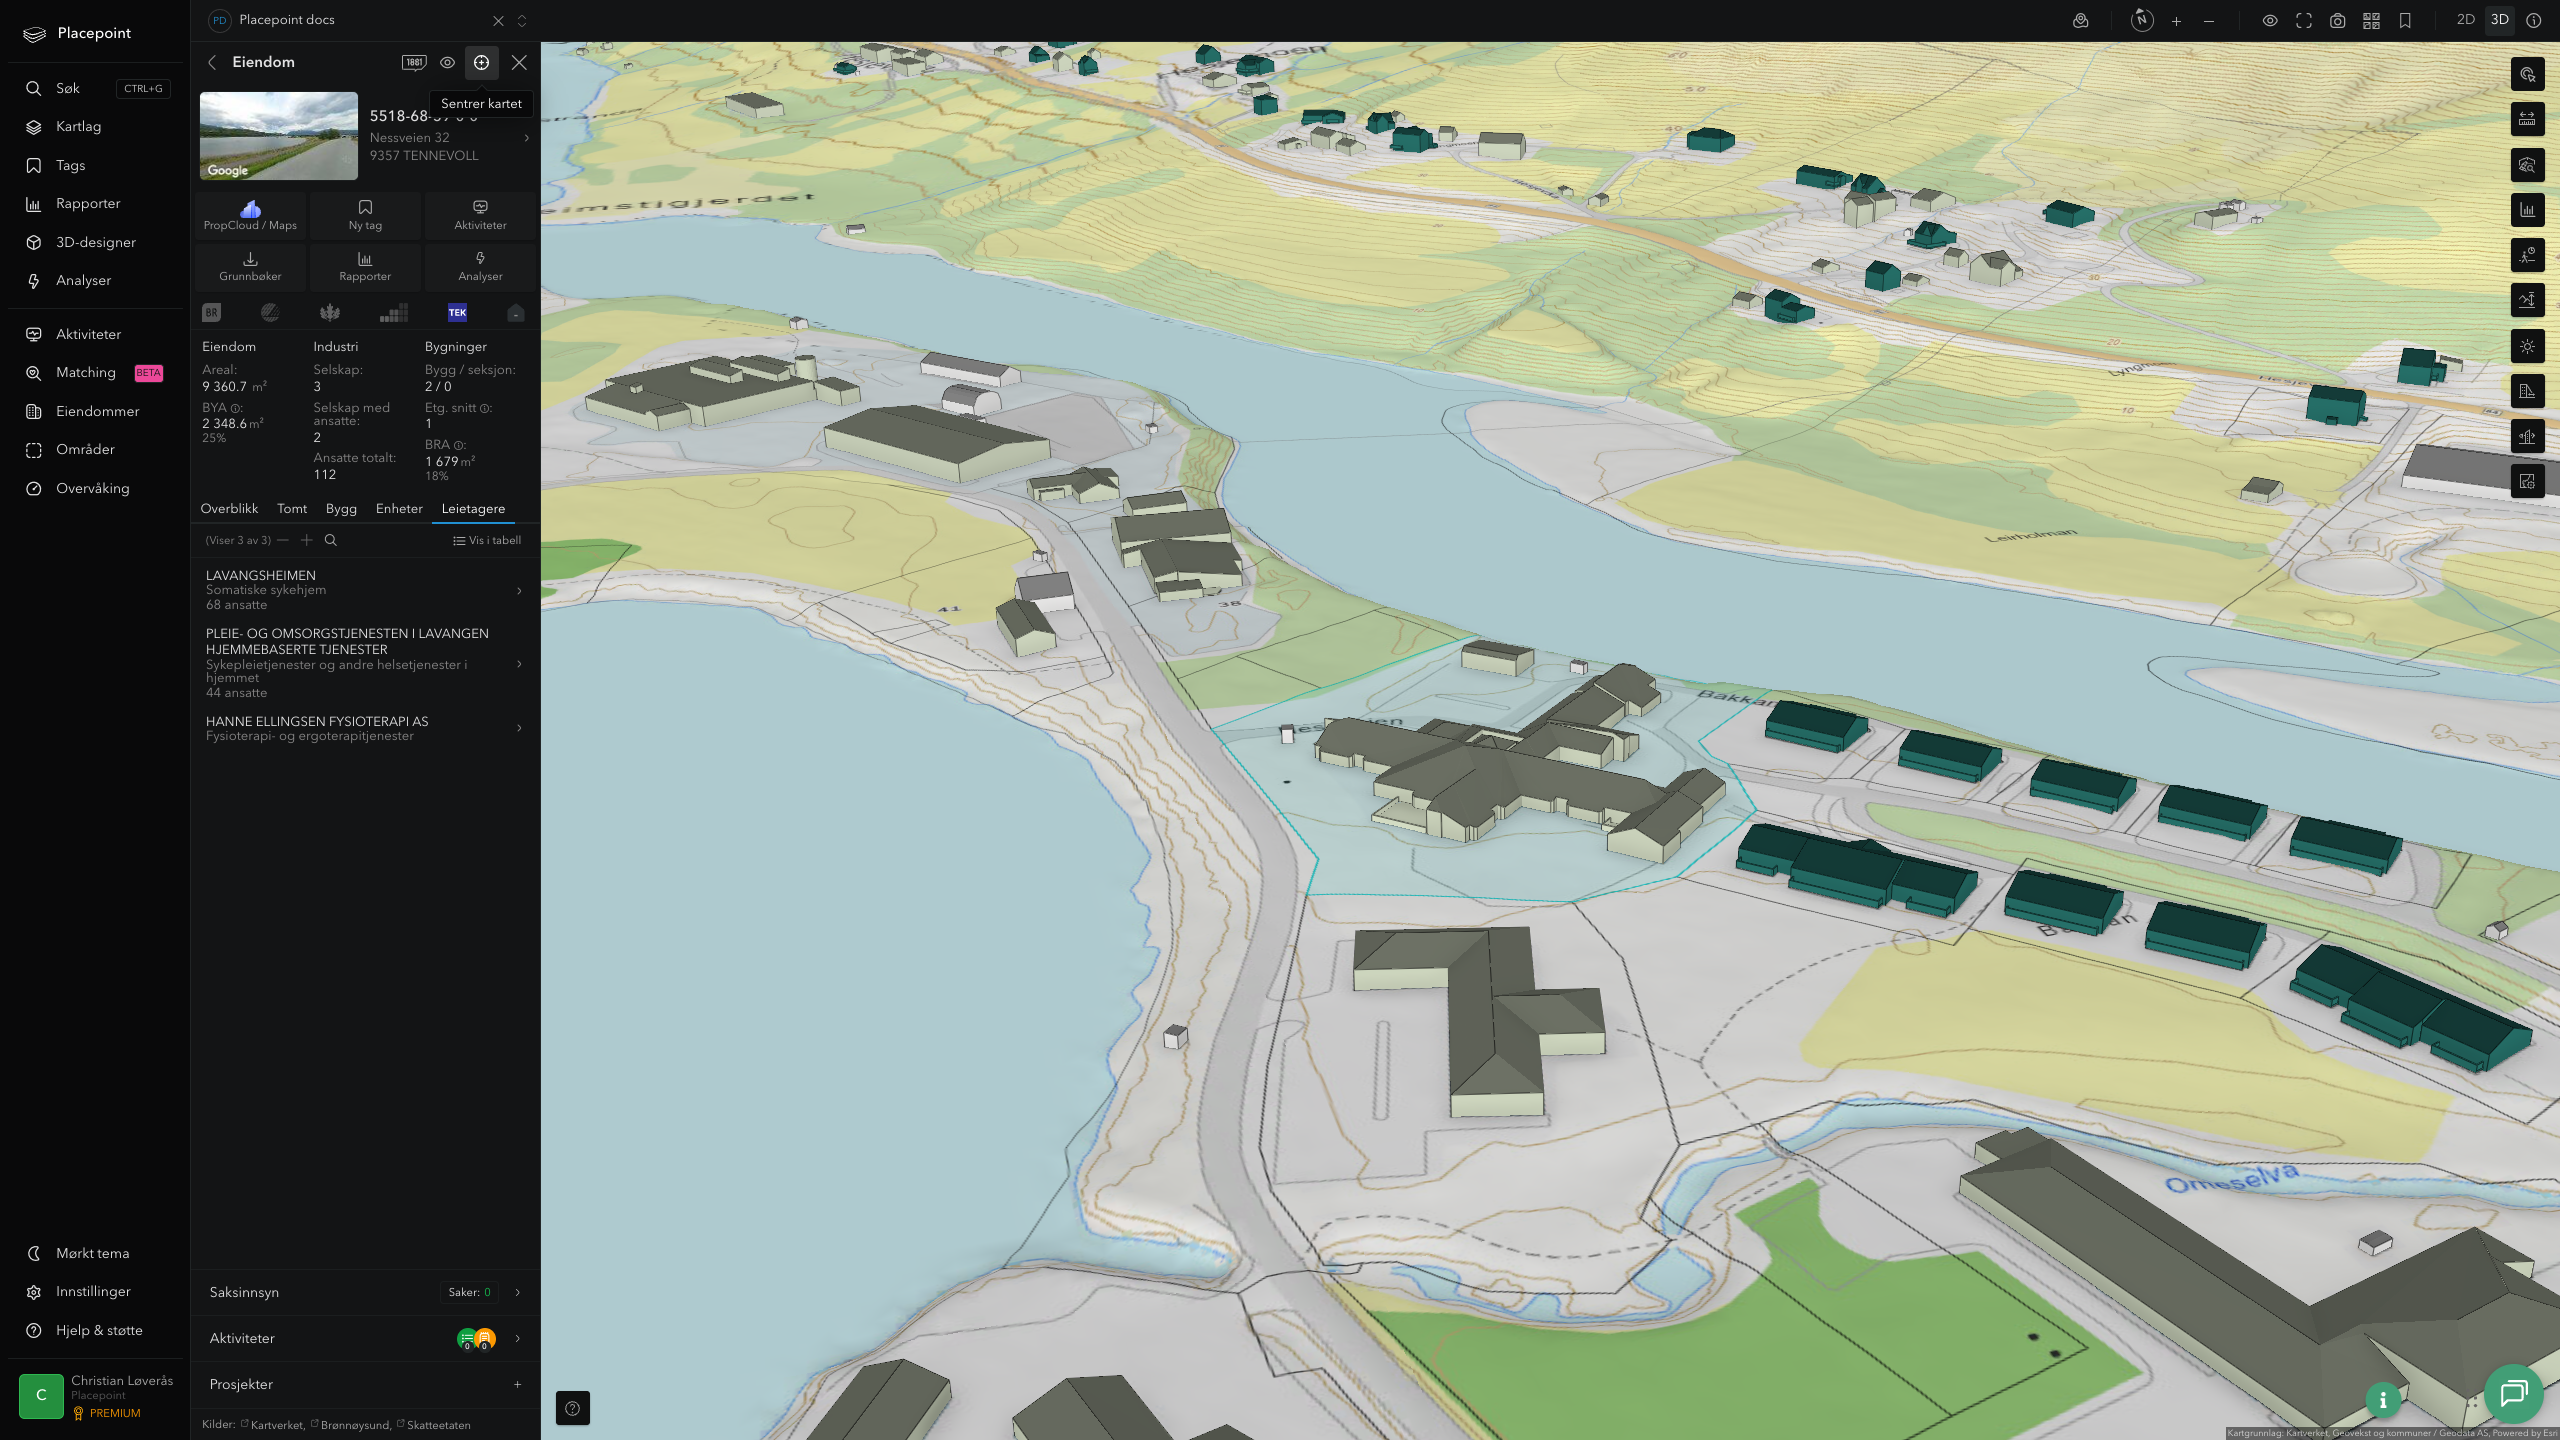Switch to the Enheter tab
Screen dimensions: 2560x1440
tap(399, 509)
